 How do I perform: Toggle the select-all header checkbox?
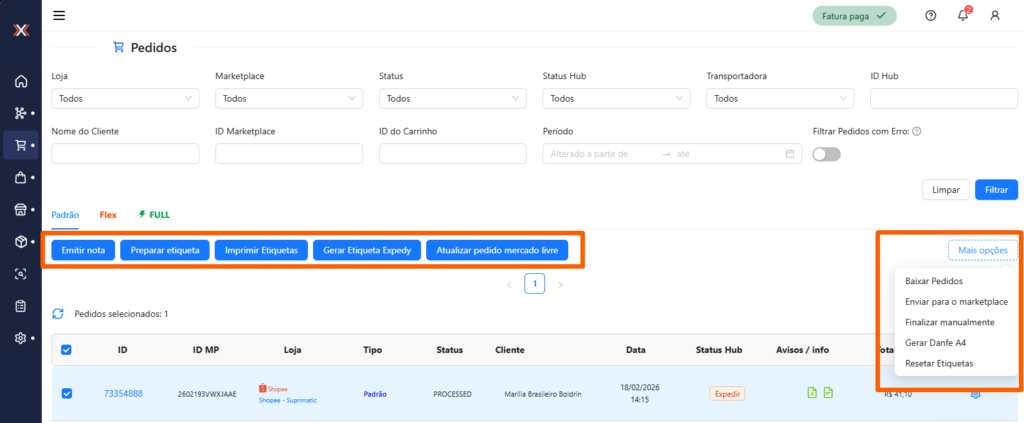point(67,350)
